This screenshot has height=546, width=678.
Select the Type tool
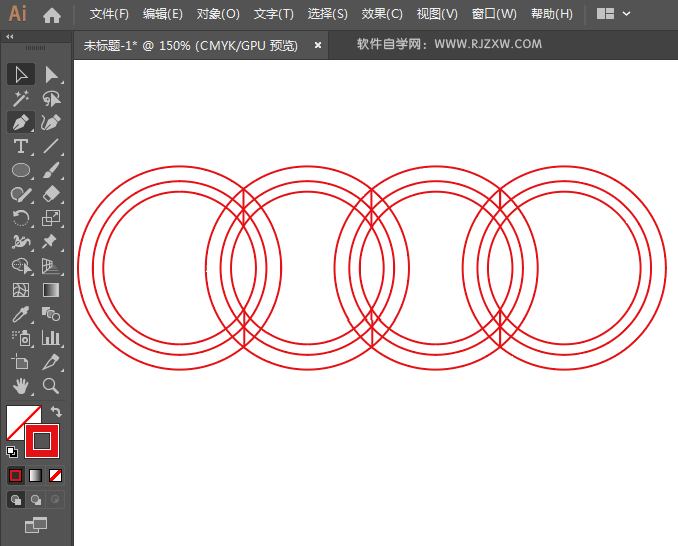coord(21,147)
